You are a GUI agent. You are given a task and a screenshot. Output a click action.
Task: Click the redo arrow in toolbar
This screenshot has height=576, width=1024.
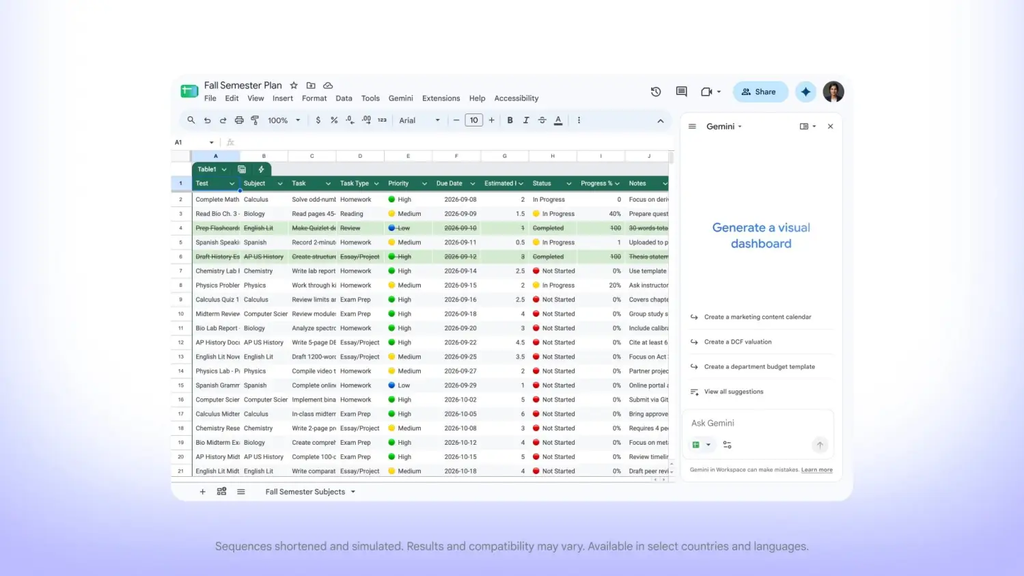coord(223,120)
